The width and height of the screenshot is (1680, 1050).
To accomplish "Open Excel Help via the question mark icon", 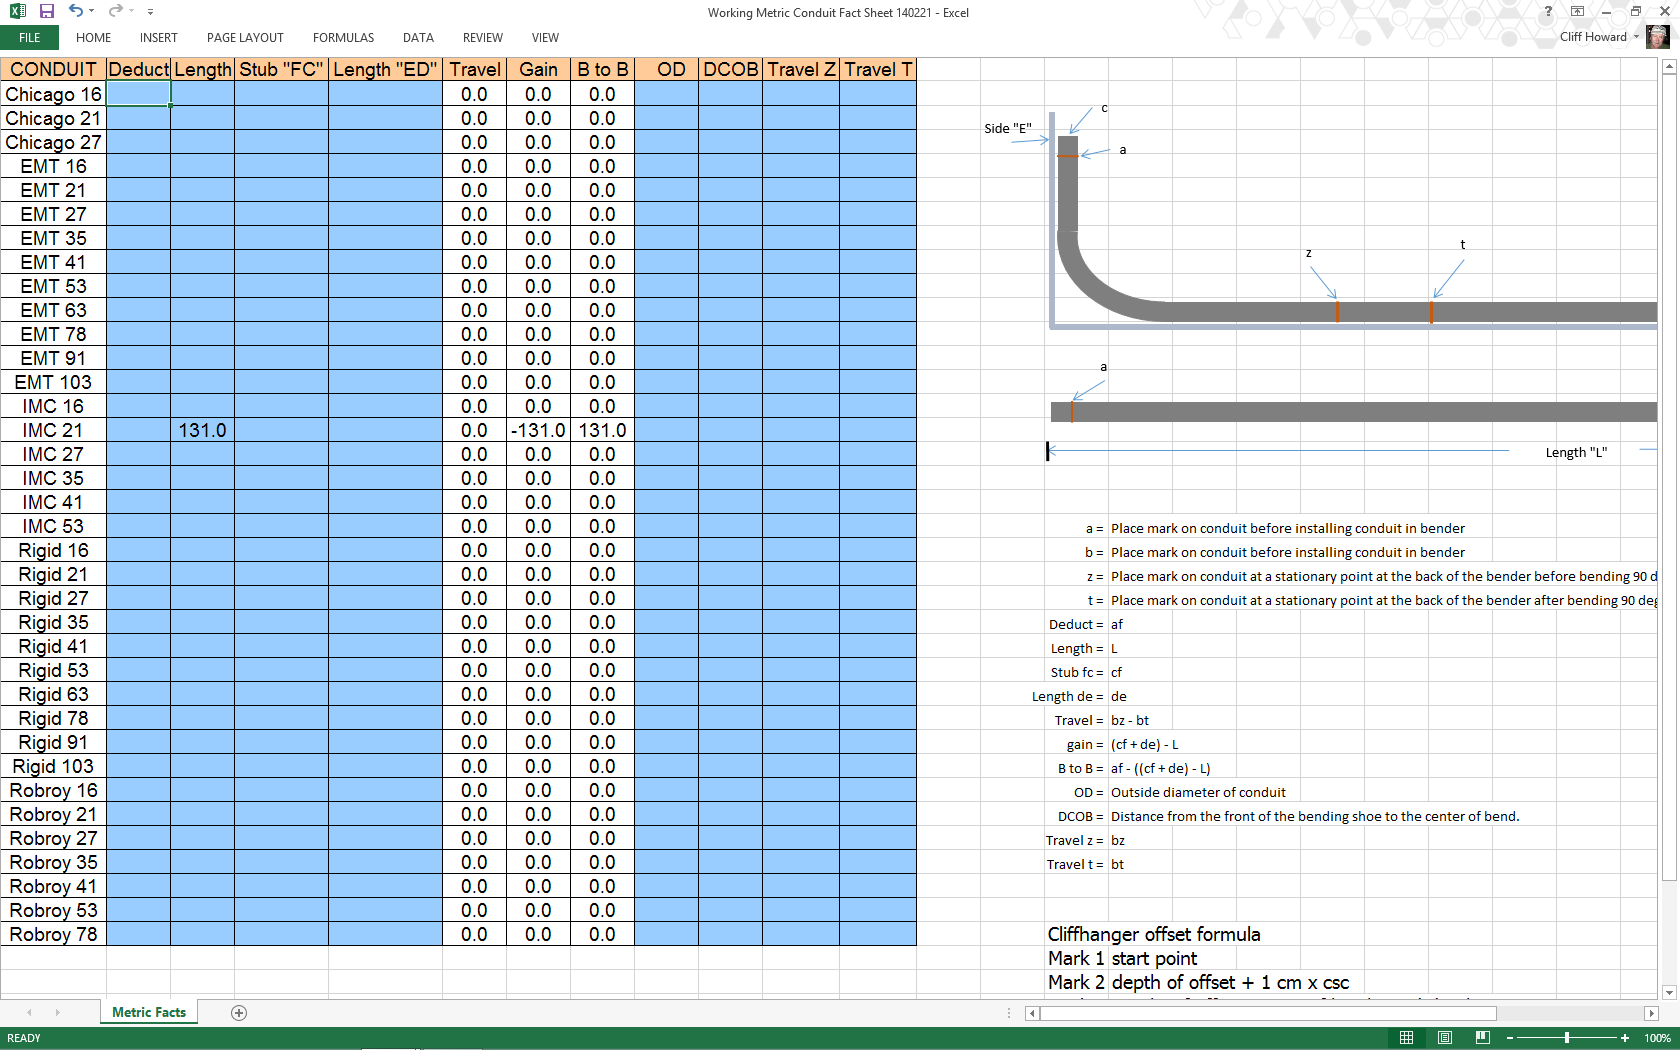I will tap(1548, 12).
